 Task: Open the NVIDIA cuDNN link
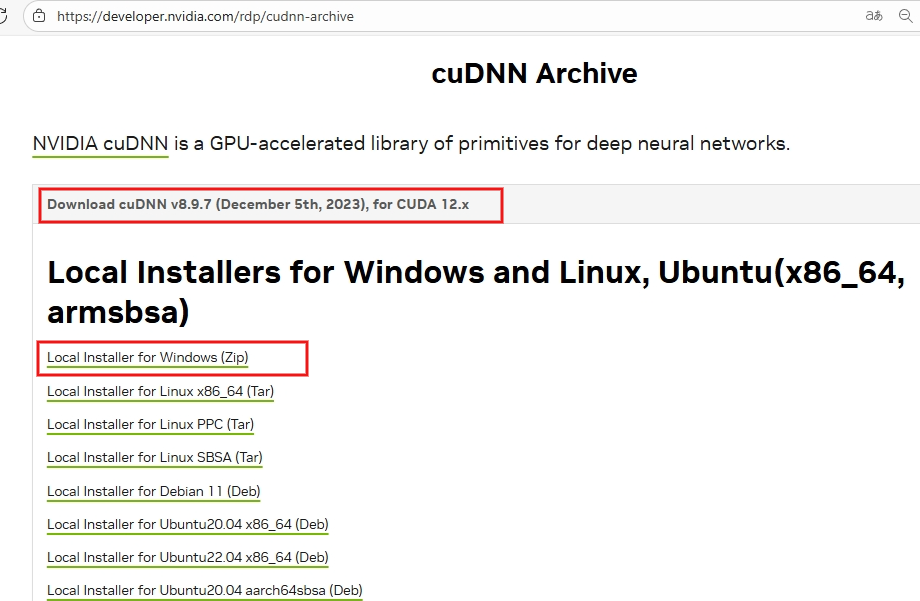[x=100, y=144]
